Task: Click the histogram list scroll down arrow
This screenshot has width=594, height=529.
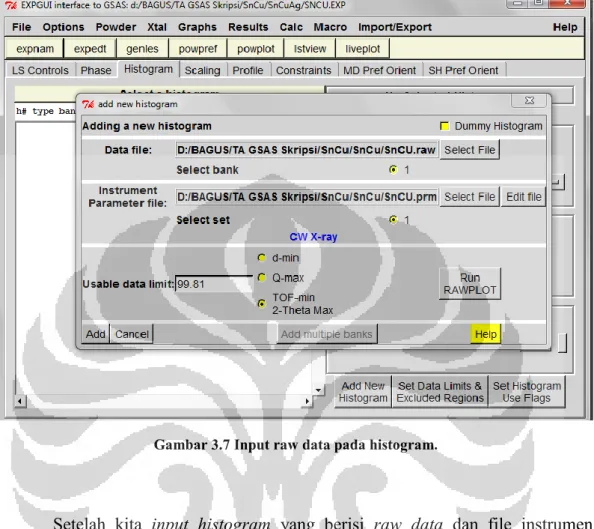Action: (318, 390)
